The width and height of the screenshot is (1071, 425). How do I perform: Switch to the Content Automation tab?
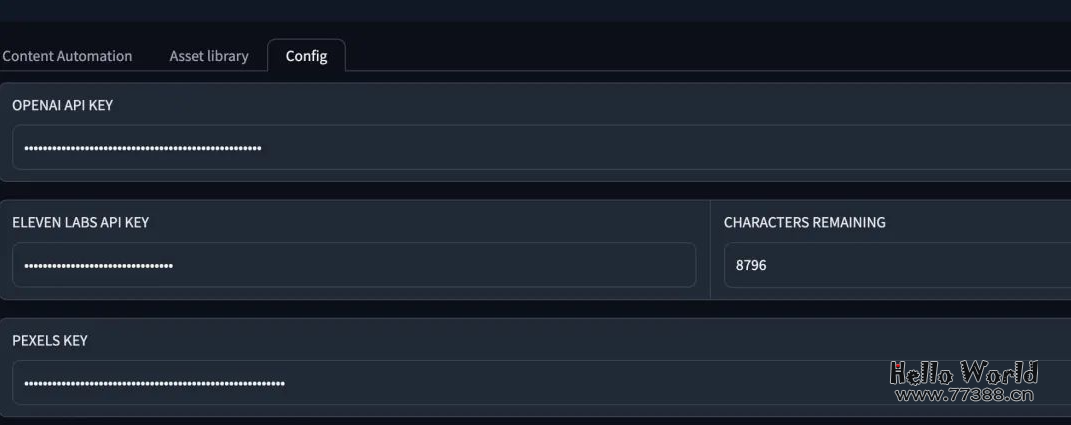click(x=67, y=56)
